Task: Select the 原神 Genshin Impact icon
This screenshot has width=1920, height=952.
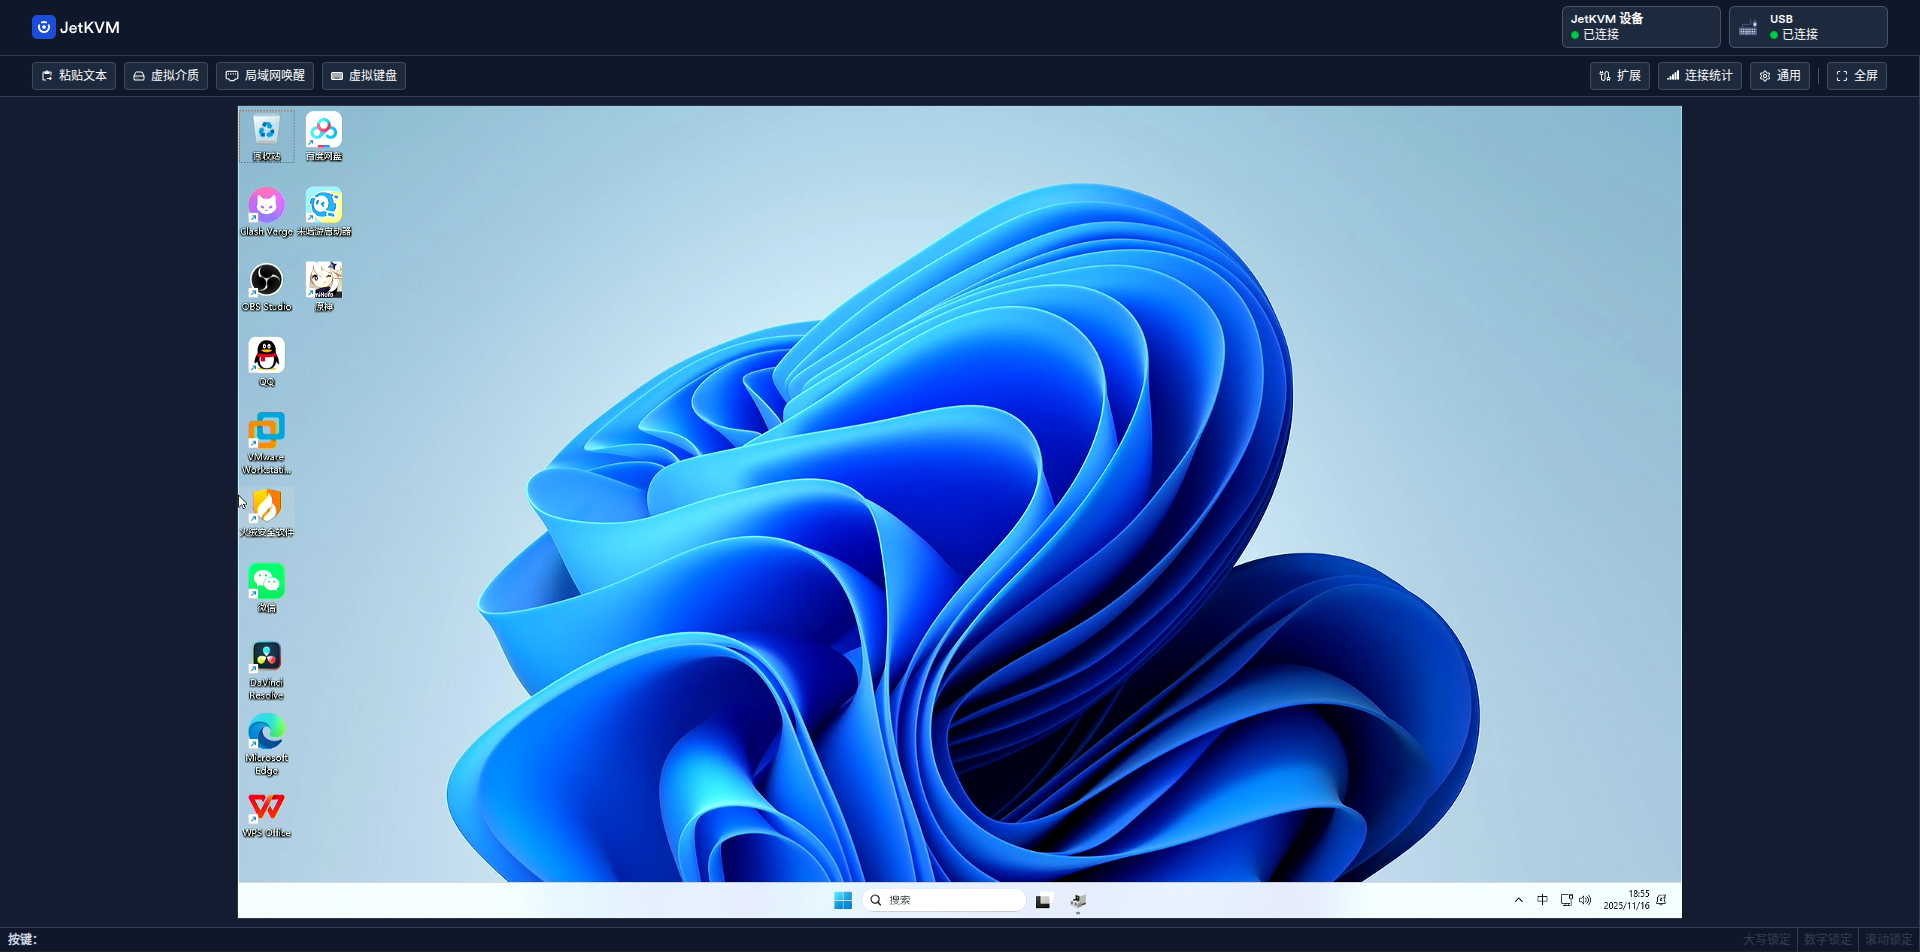Action: pos(324,285)
